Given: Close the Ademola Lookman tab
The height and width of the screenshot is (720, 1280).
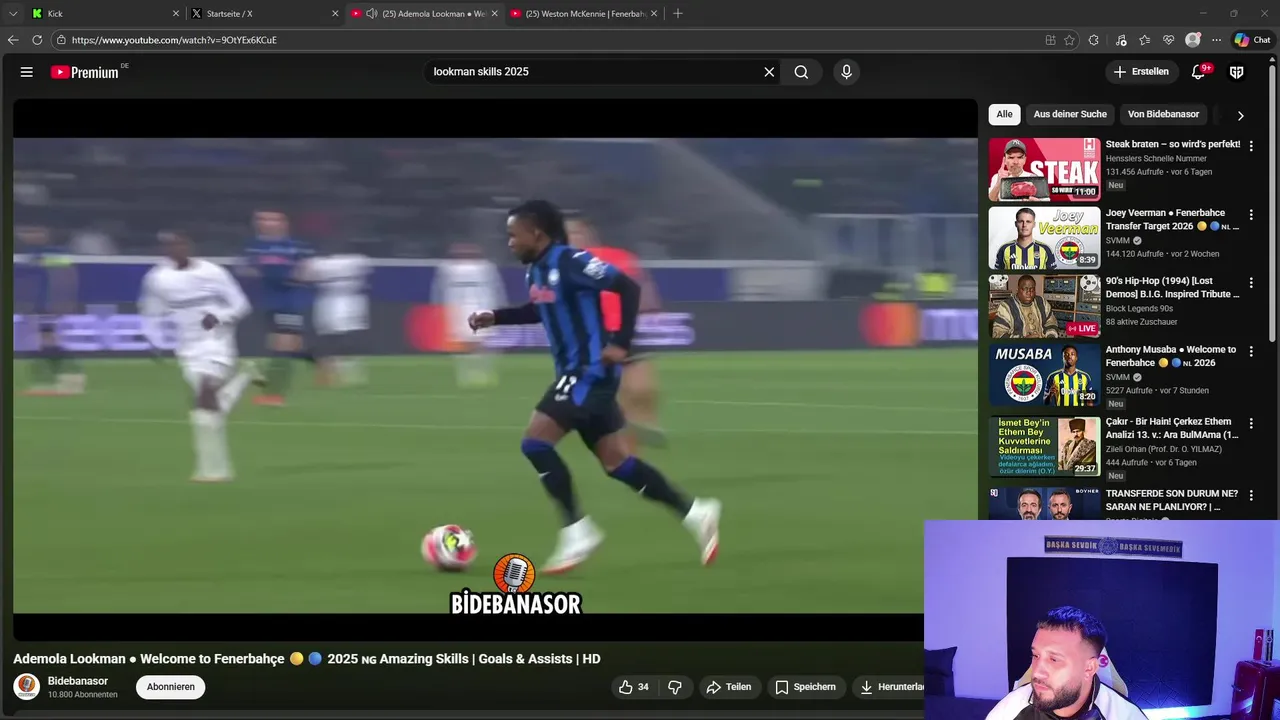Looking at the screenshot, I should pos(494,14).
